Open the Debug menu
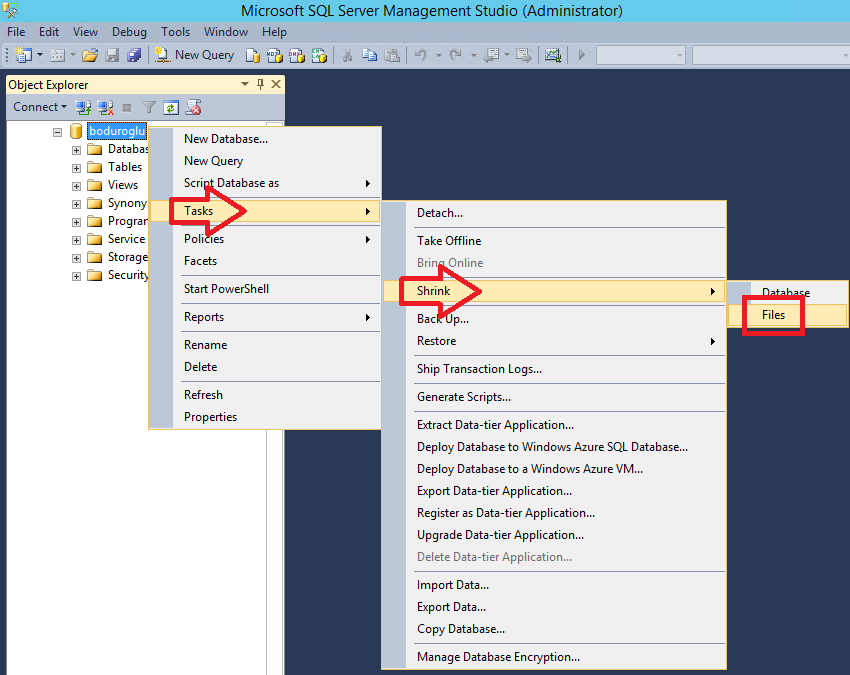850x675 pixels. tap(130, 32)
